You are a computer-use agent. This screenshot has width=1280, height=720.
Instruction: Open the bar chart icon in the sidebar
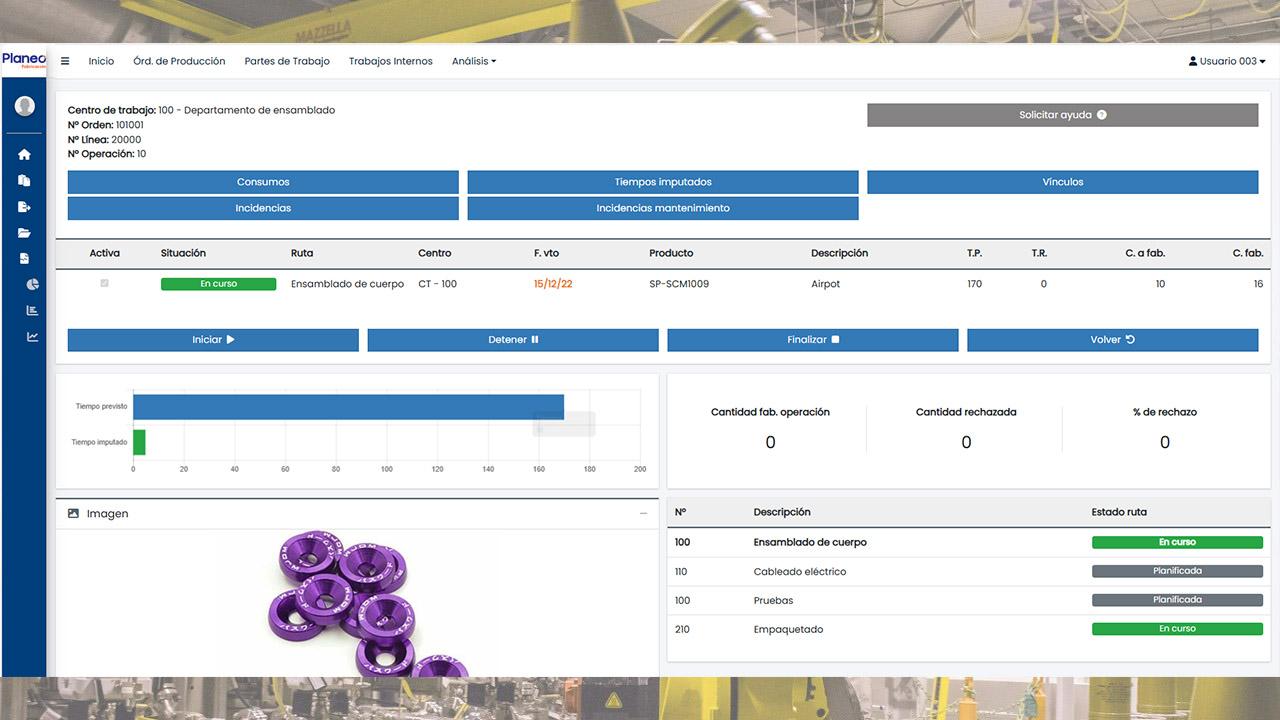[x=22, y=310]
